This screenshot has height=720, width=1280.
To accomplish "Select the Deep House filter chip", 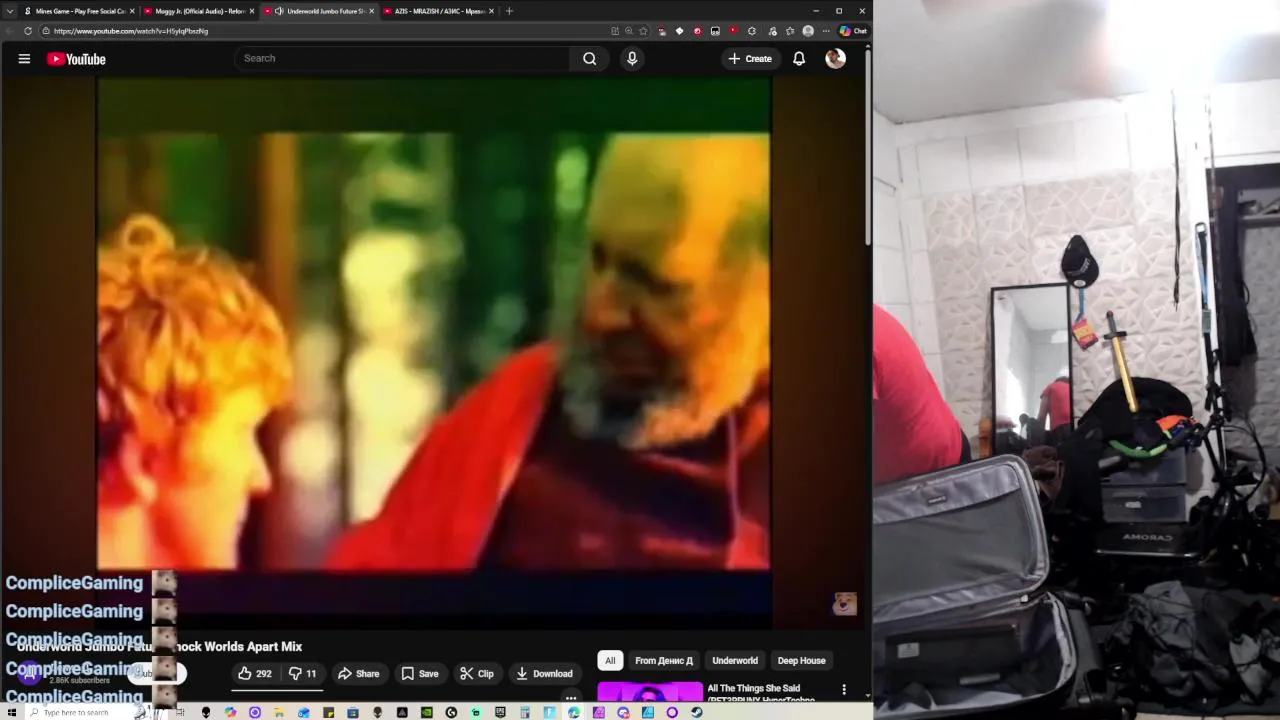I will [x=802, y=660].
